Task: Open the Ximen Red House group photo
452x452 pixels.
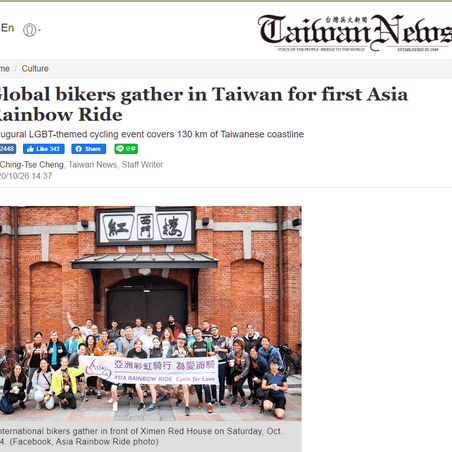Action: tap(150, 313)
